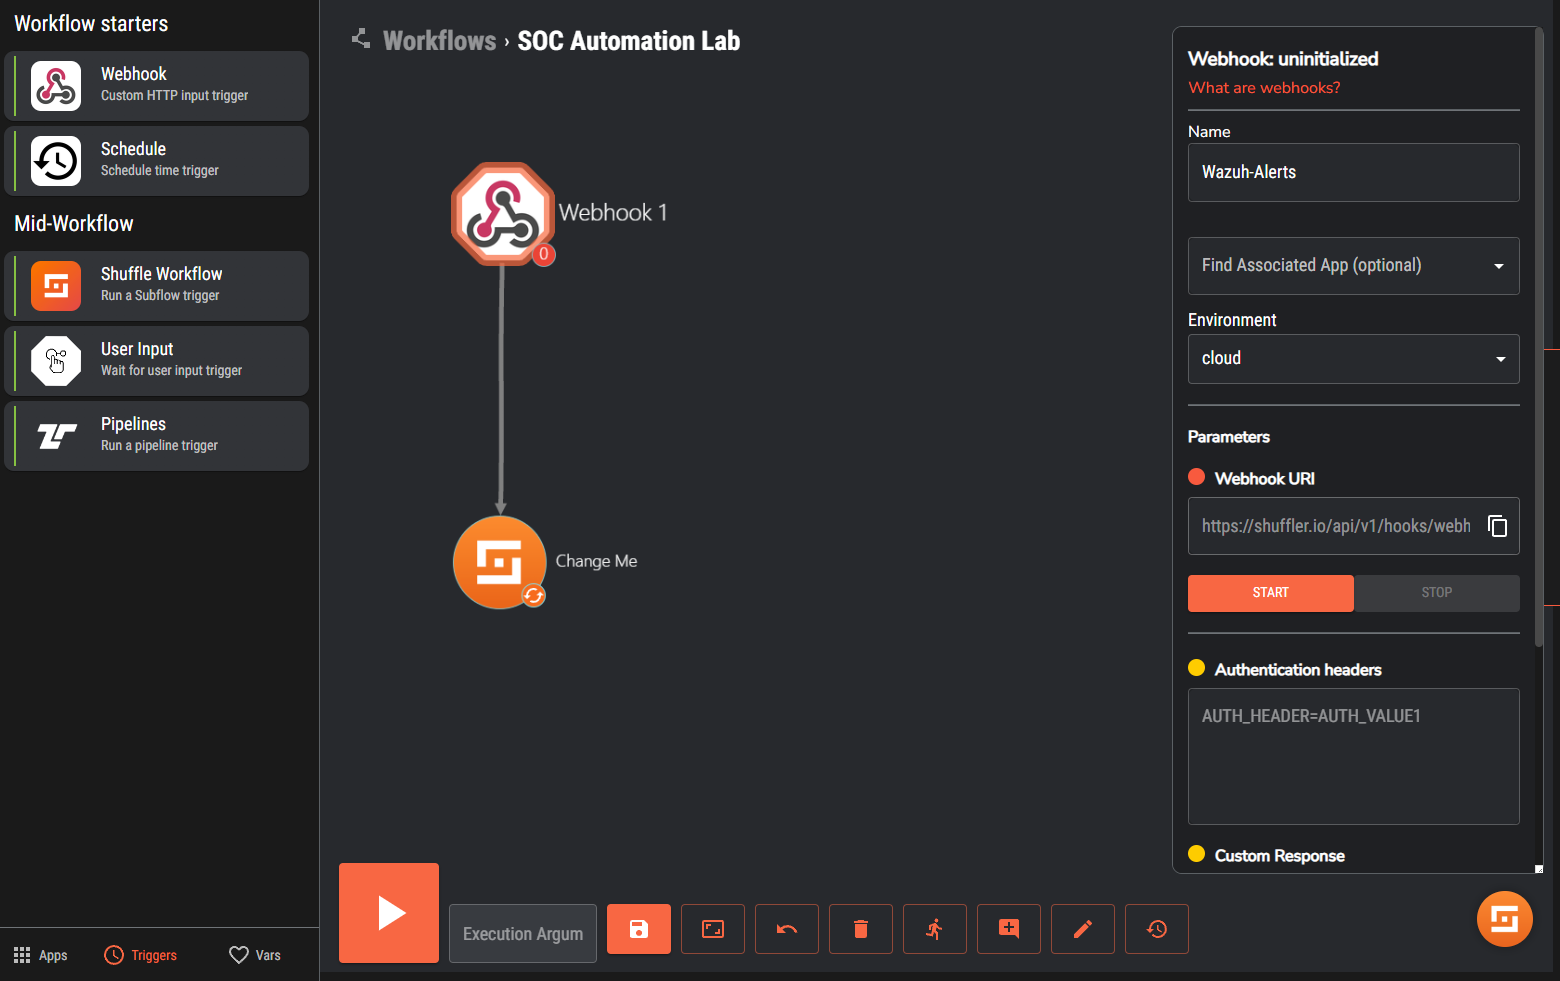Click the Webhook 1 node label
The width and height of the screenshot is (1560, 981).
[x=613, y=213]
